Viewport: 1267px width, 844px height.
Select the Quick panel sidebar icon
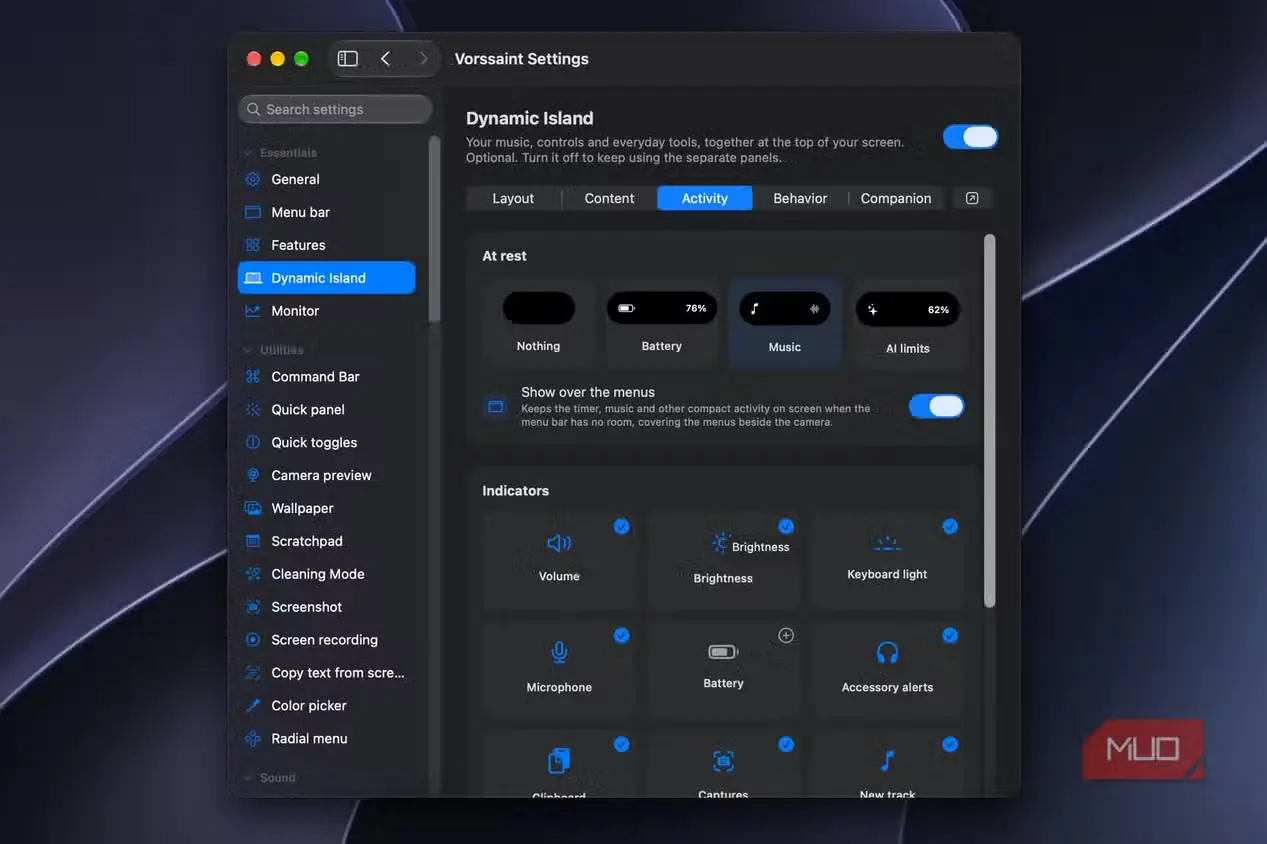click(253, 410)
